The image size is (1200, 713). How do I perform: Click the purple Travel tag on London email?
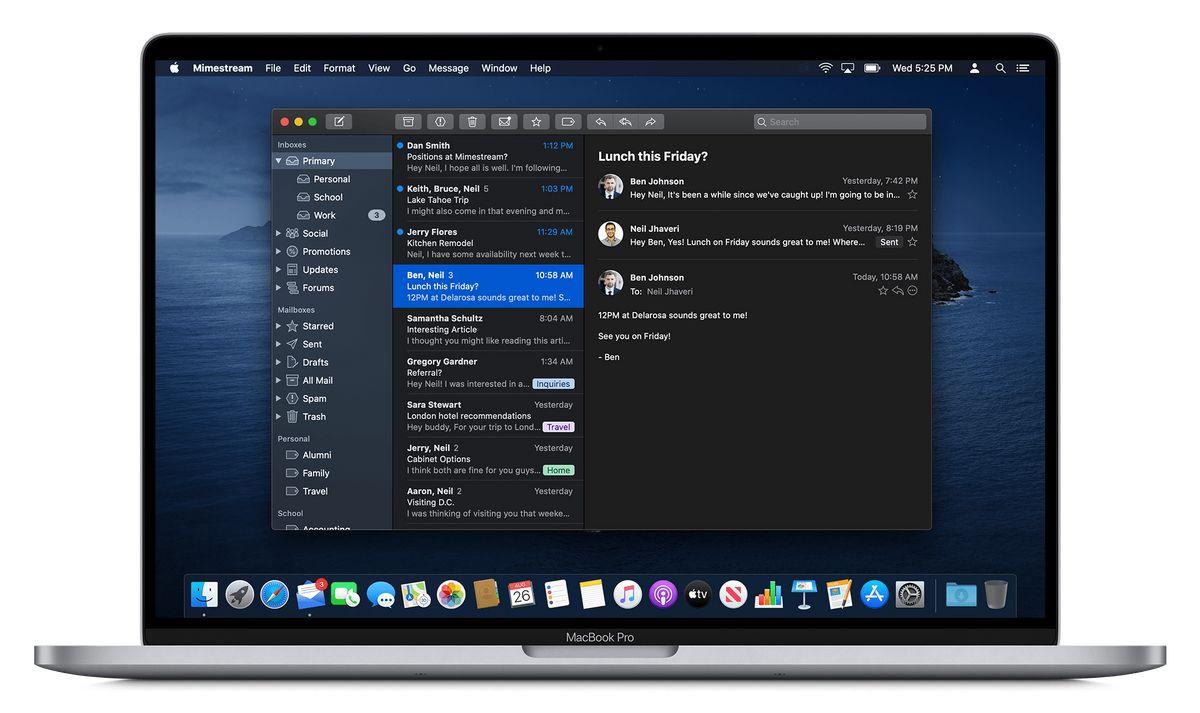pyautogui.click(x=558, y=427)
